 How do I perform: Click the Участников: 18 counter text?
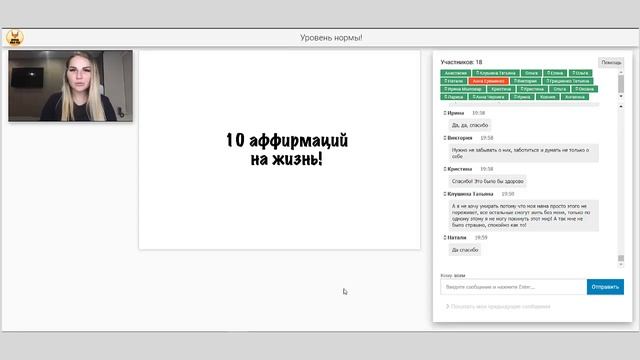coord(461,62)
